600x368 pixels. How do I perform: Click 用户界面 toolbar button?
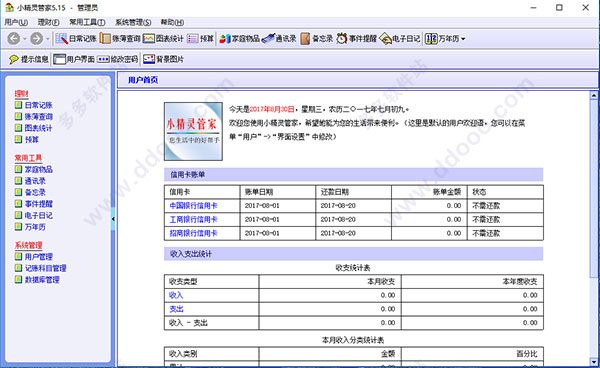pos(74,59)
